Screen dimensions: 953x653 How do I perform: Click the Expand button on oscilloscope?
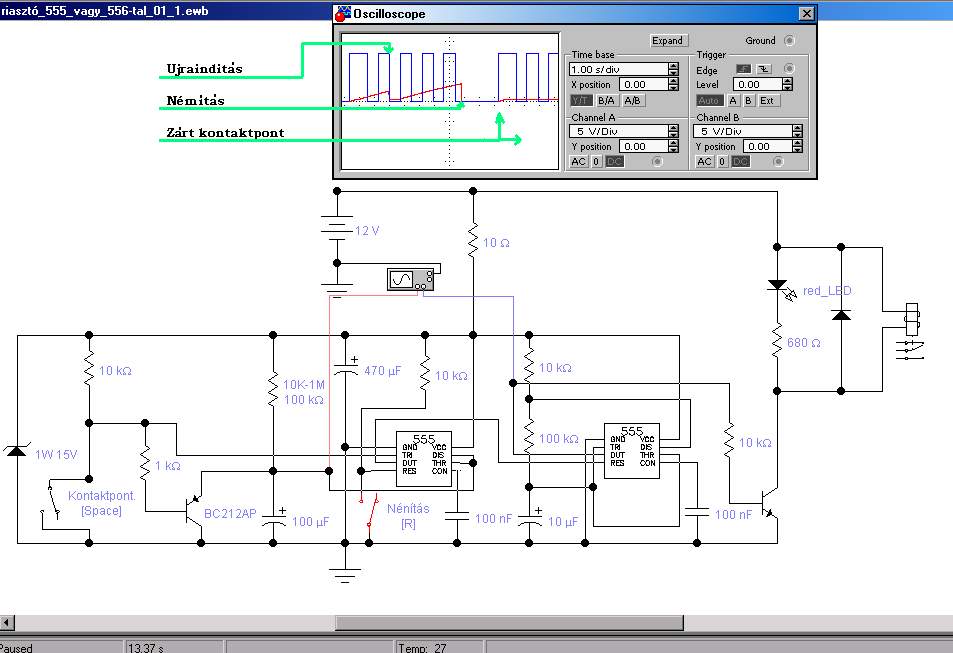tap(667, 41)
